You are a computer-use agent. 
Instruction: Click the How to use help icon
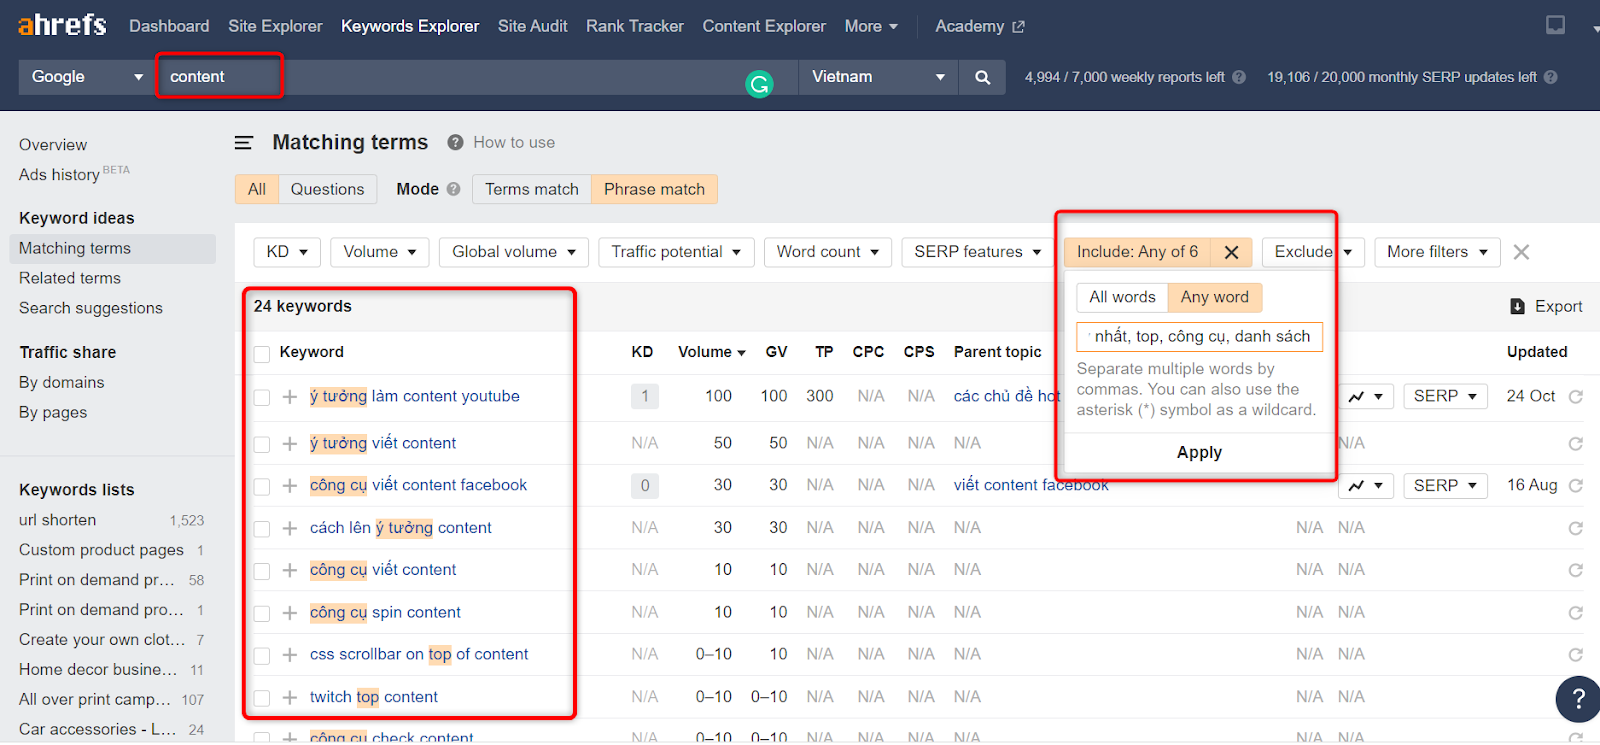455,142
